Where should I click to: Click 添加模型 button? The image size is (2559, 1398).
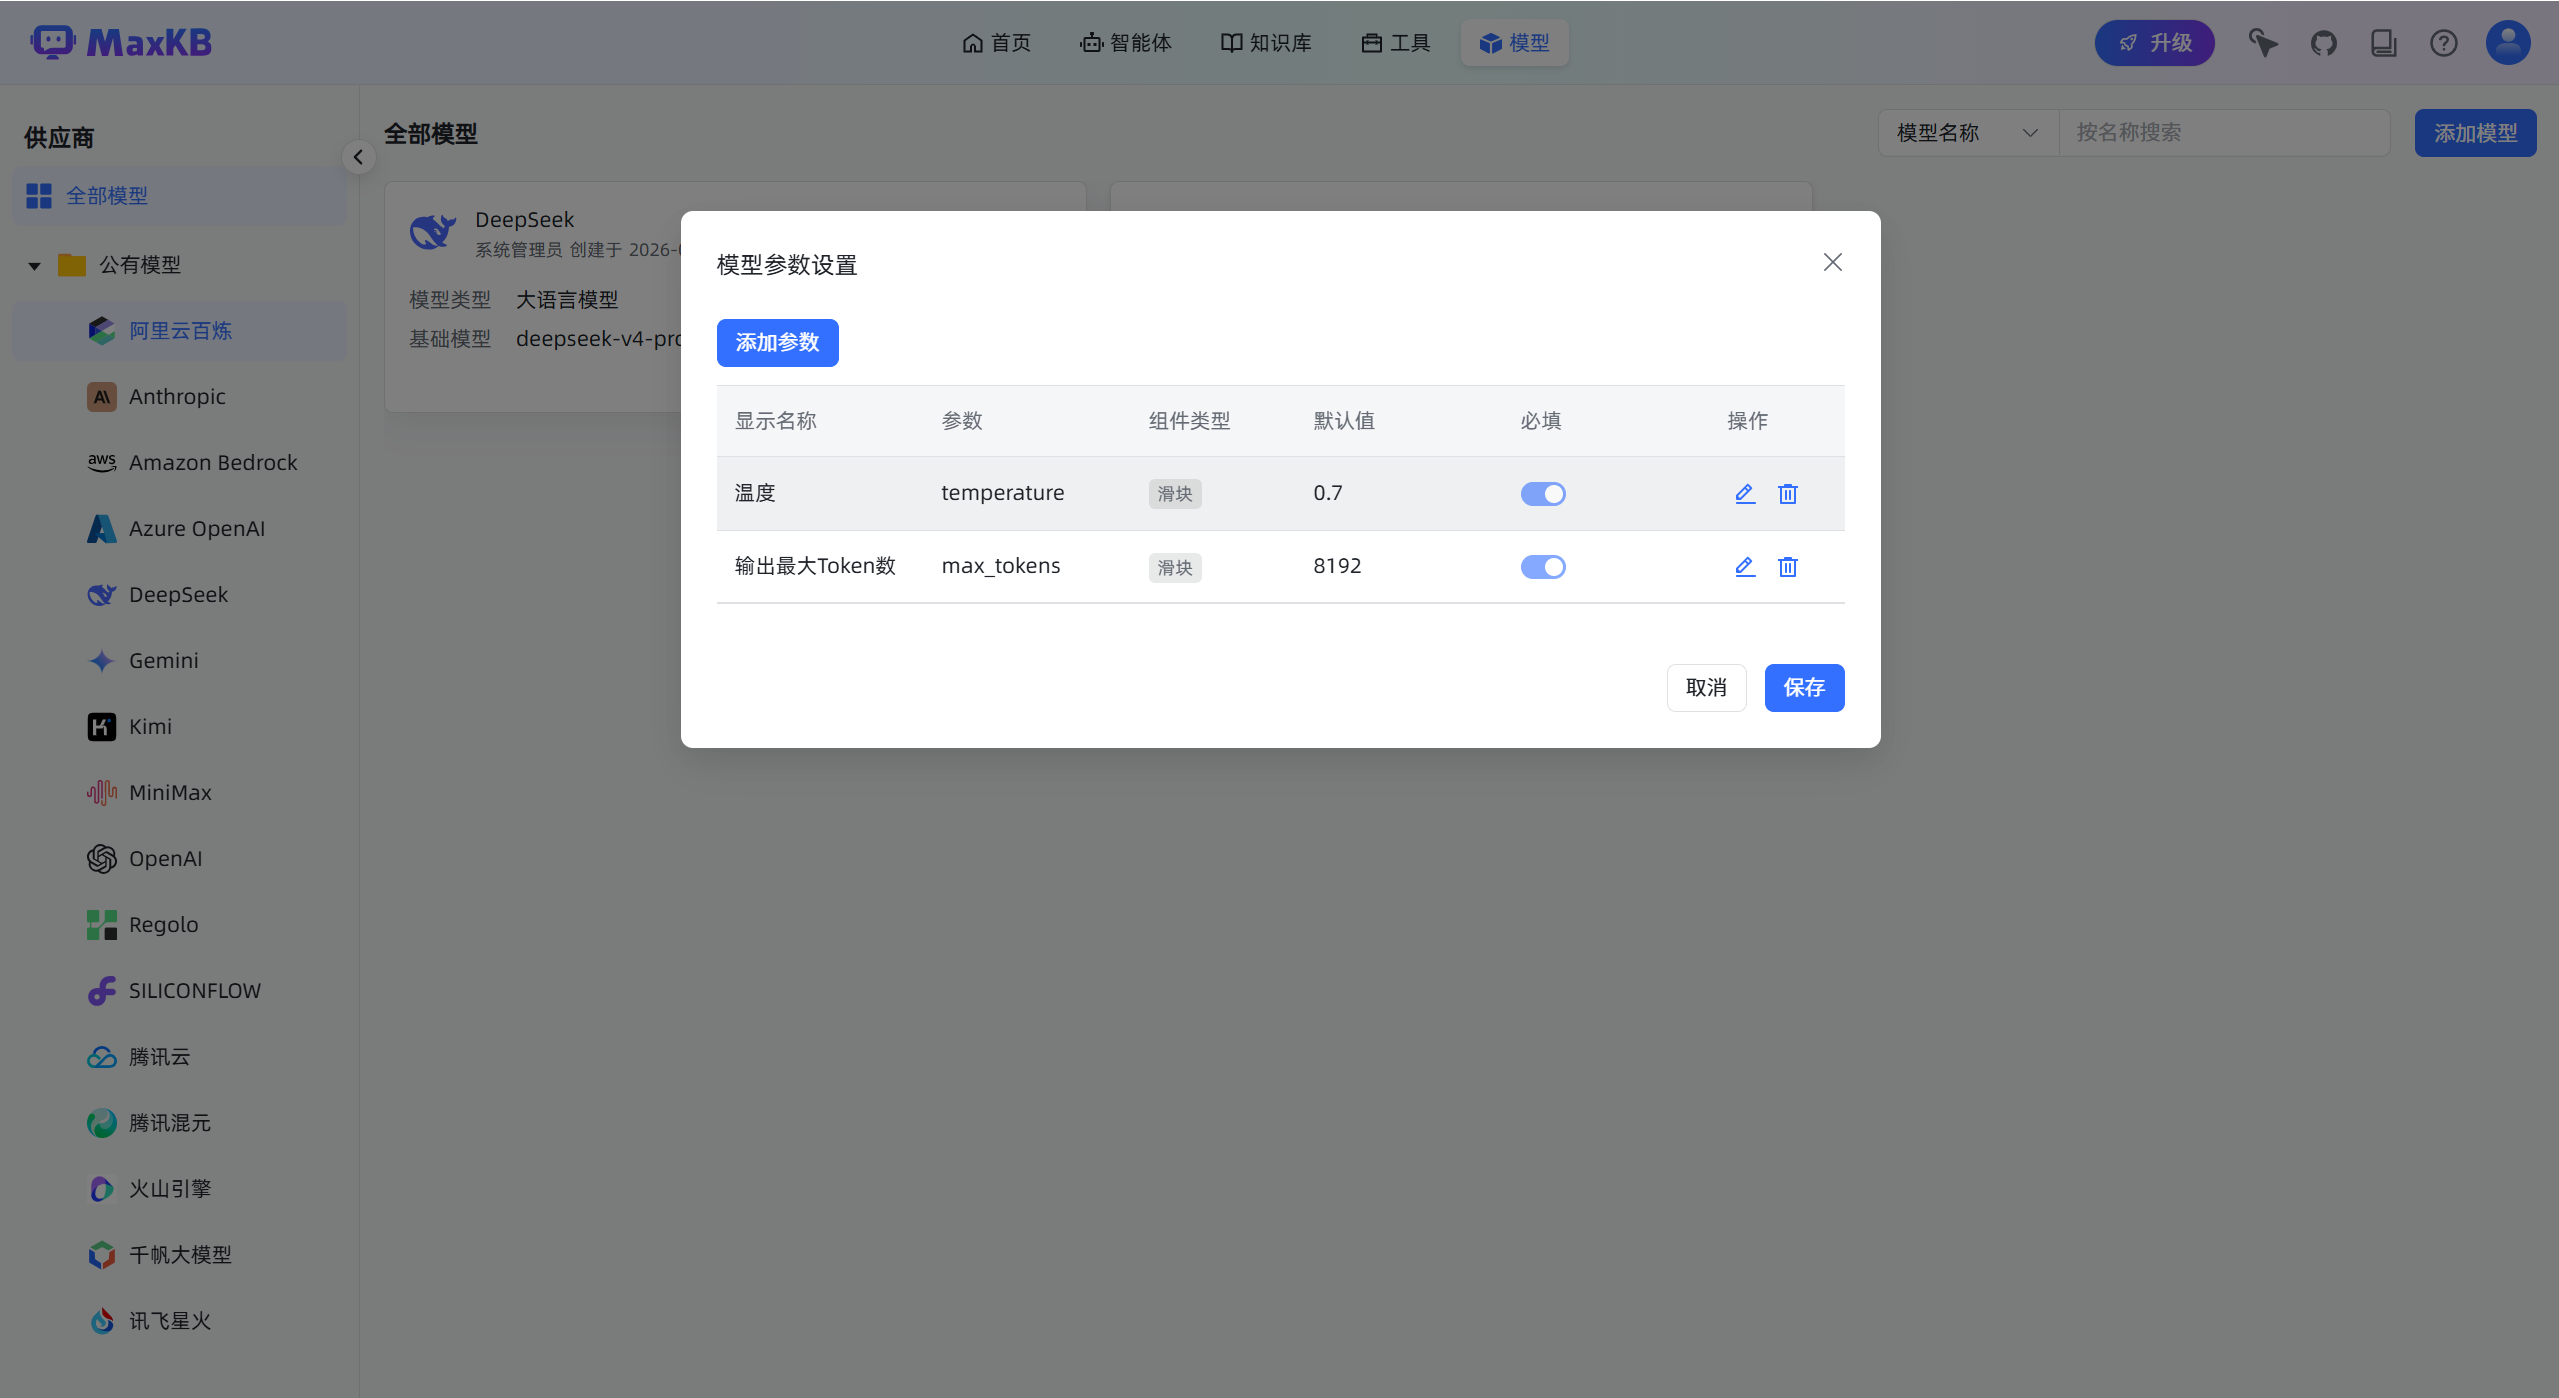point(2475,133)
